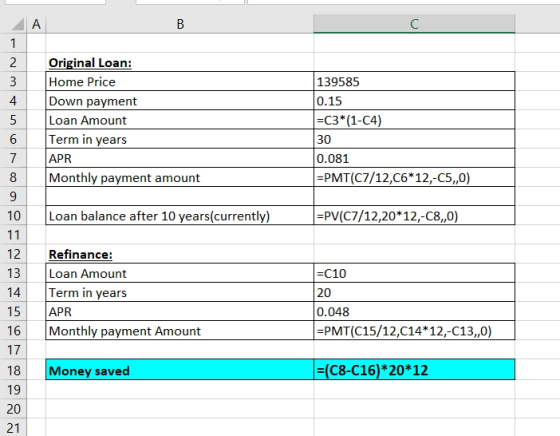
Task: Click 'Loan Amount' label in row 5
Action: coord(180,120)
